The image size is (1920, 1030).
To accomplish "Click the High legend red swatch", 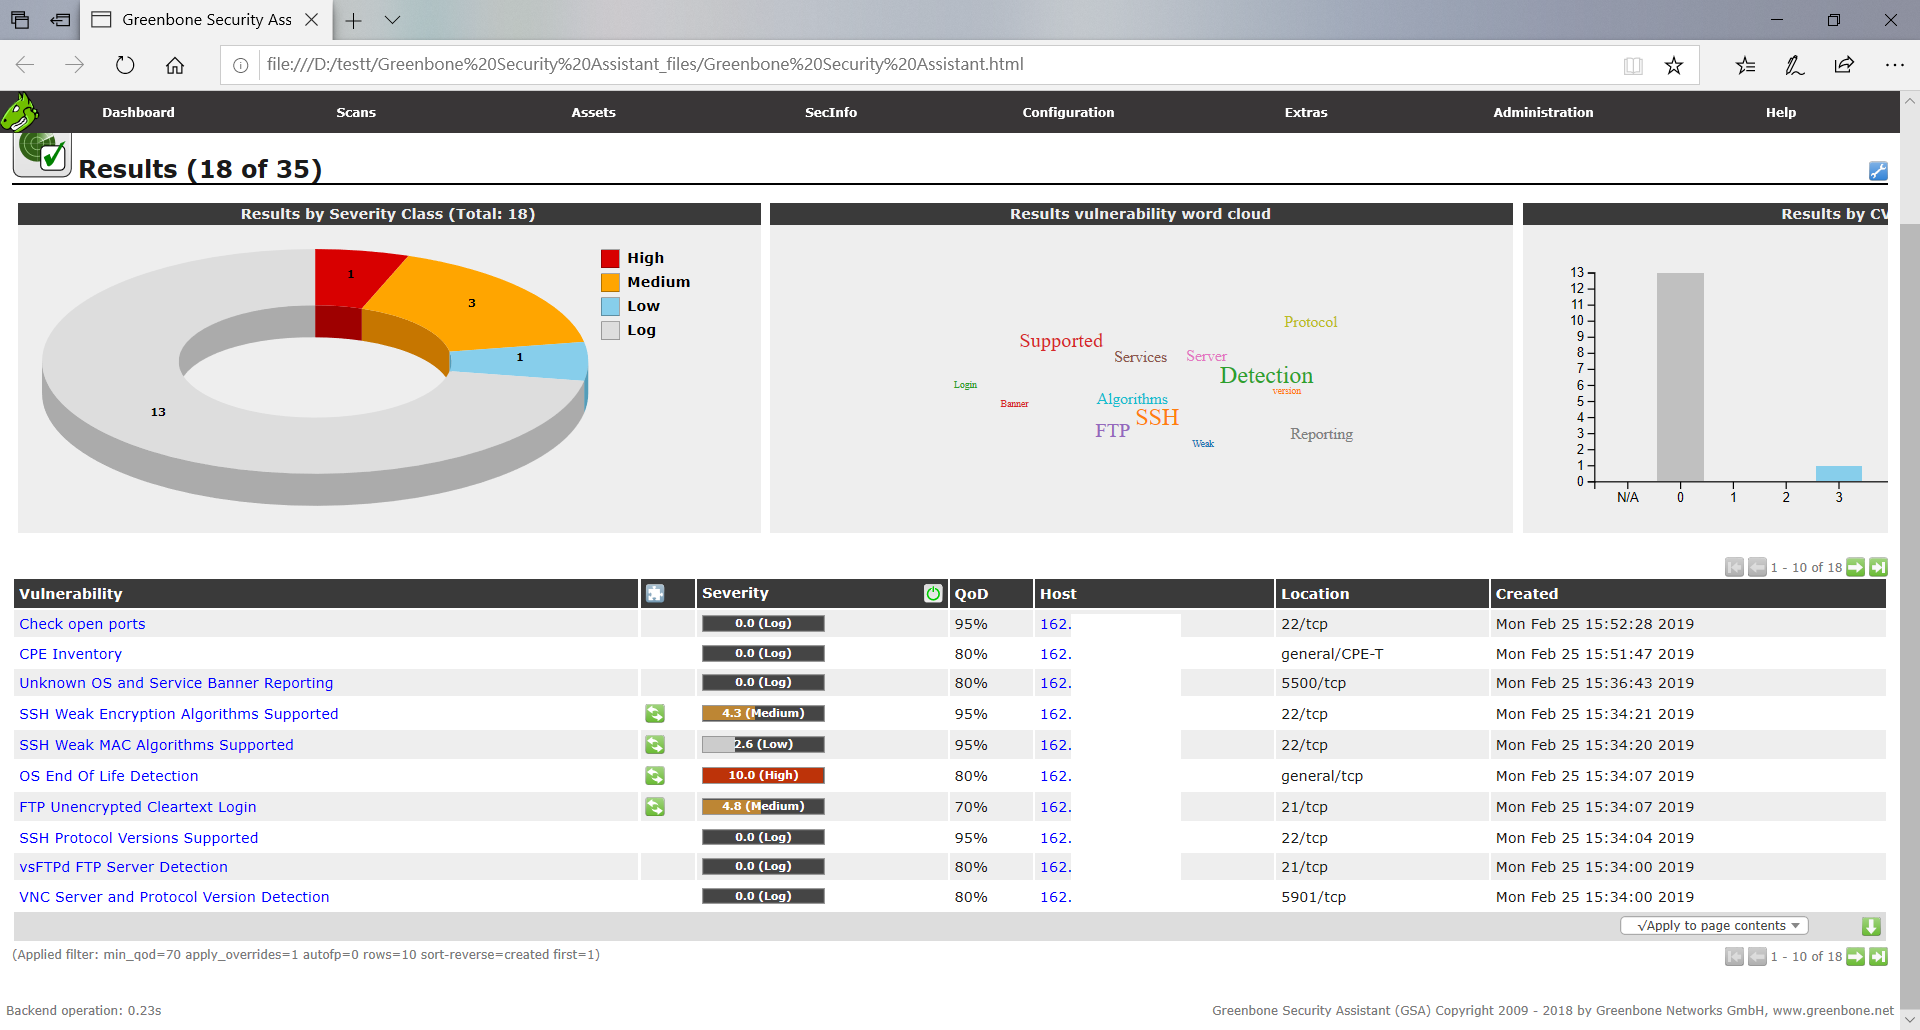I will 610,258.
